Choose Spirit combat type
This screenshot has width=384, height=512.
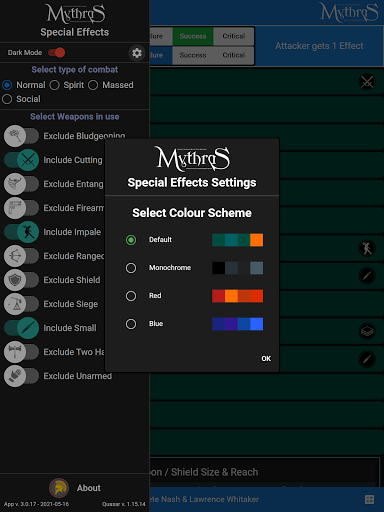[54, 85]
